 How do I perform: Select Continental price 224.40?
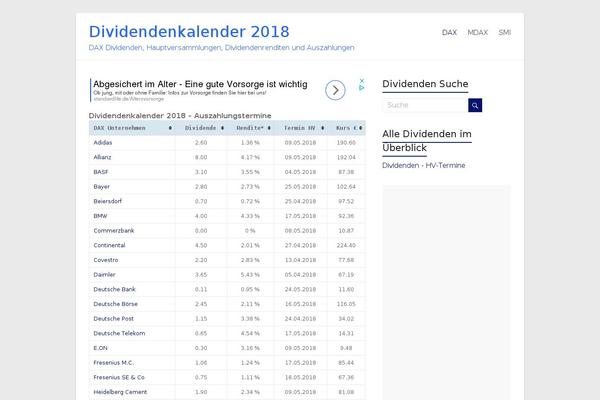point(346,245)
